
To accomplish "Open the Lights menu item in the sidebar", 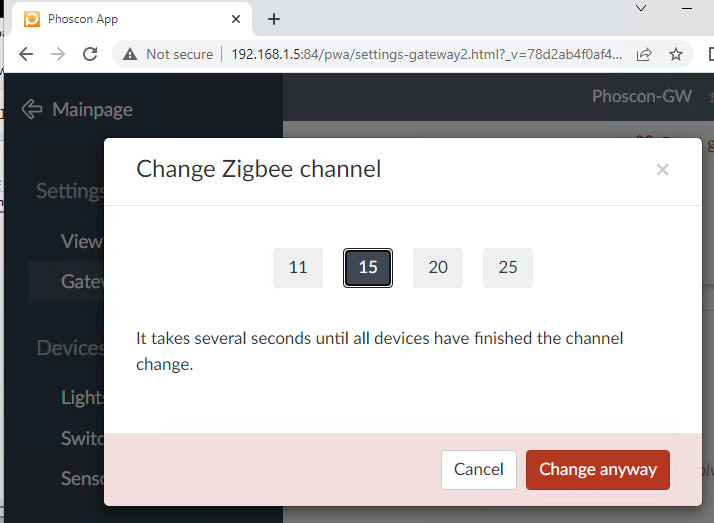I will 82,397.
